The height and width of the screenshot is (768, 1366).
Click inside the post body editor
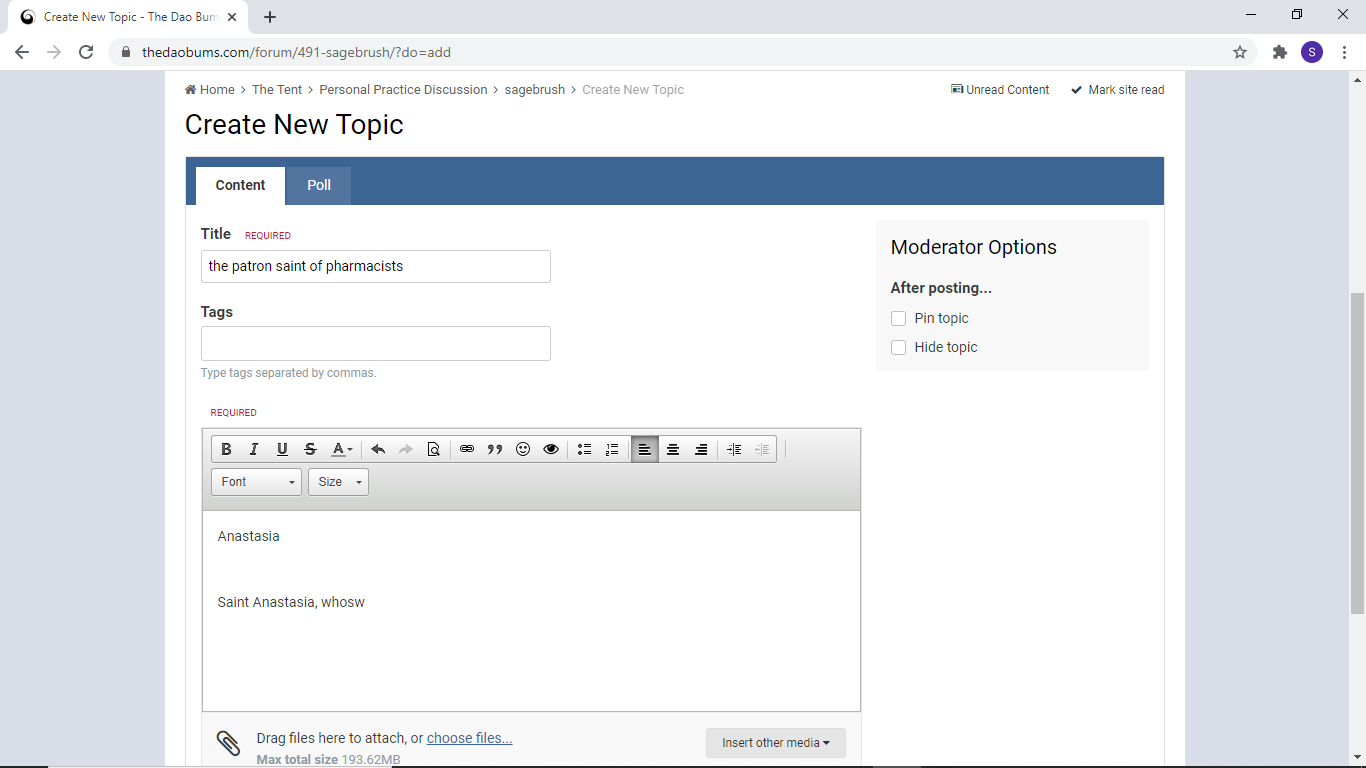click(x=531, y=611)
